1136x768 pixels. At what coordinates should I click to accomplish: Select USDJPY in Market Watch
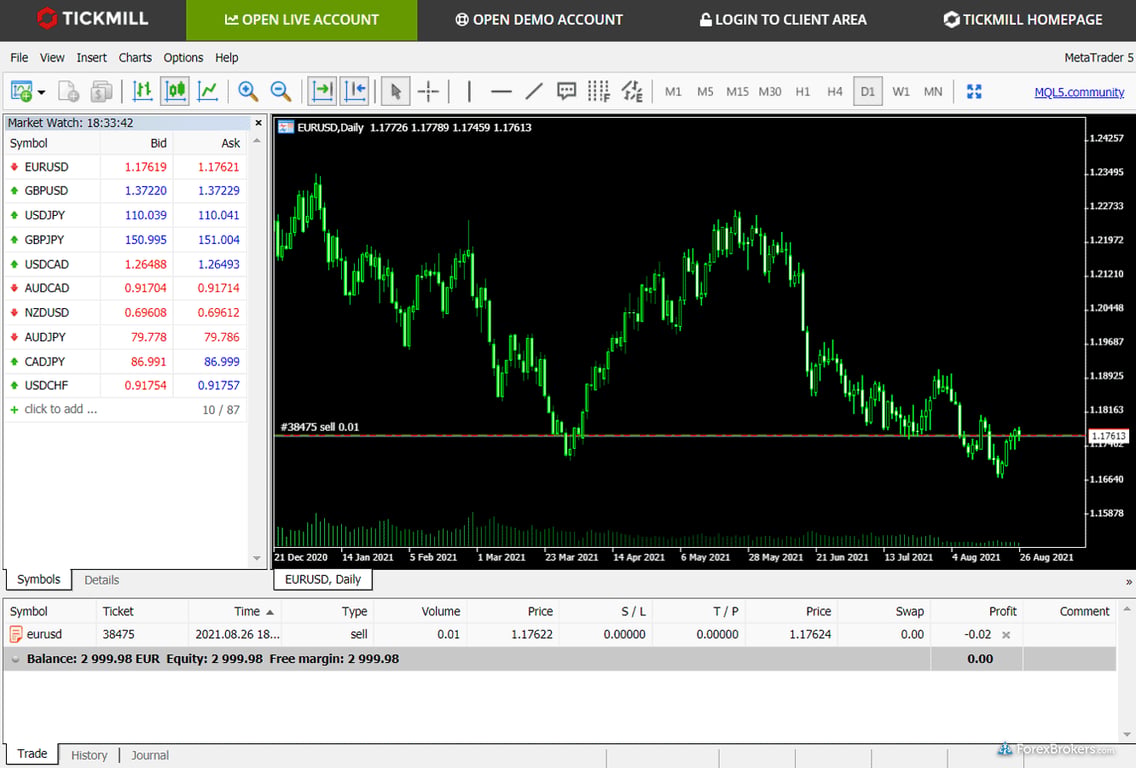click(125, 215)
